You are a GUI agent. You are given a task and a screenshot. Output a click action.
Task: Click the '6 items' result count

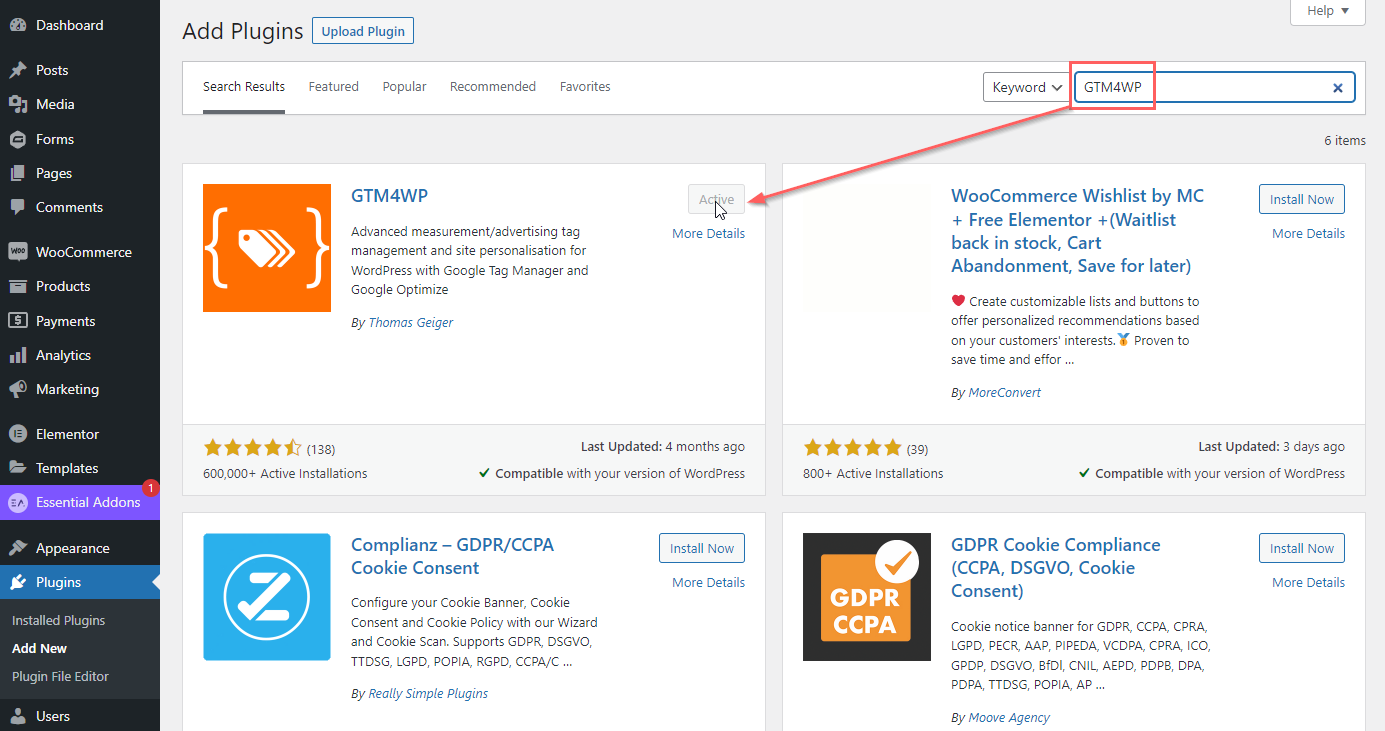pyautogui.click(x=1345, y=140)
